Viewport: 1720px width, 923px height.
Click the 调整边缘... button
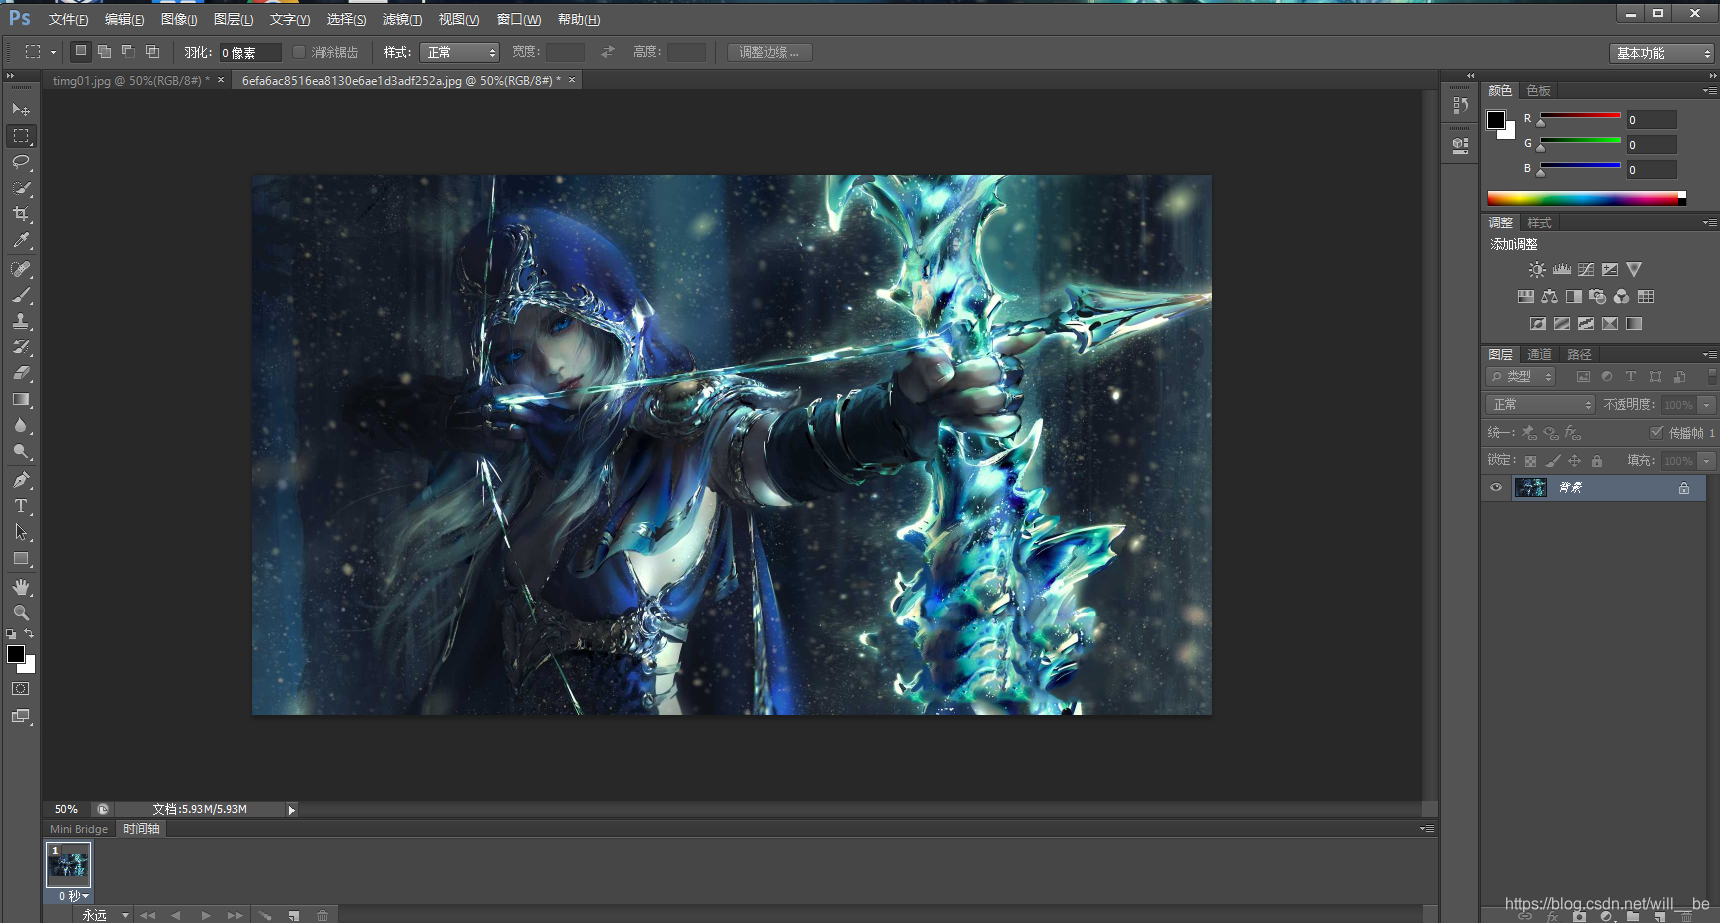point(769,52)
